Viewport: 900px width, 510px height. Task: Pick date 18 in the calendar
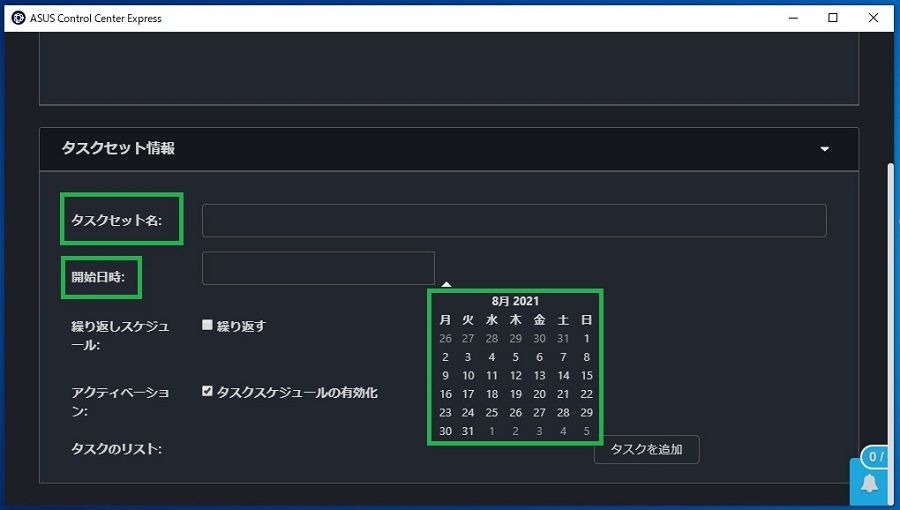492,394
